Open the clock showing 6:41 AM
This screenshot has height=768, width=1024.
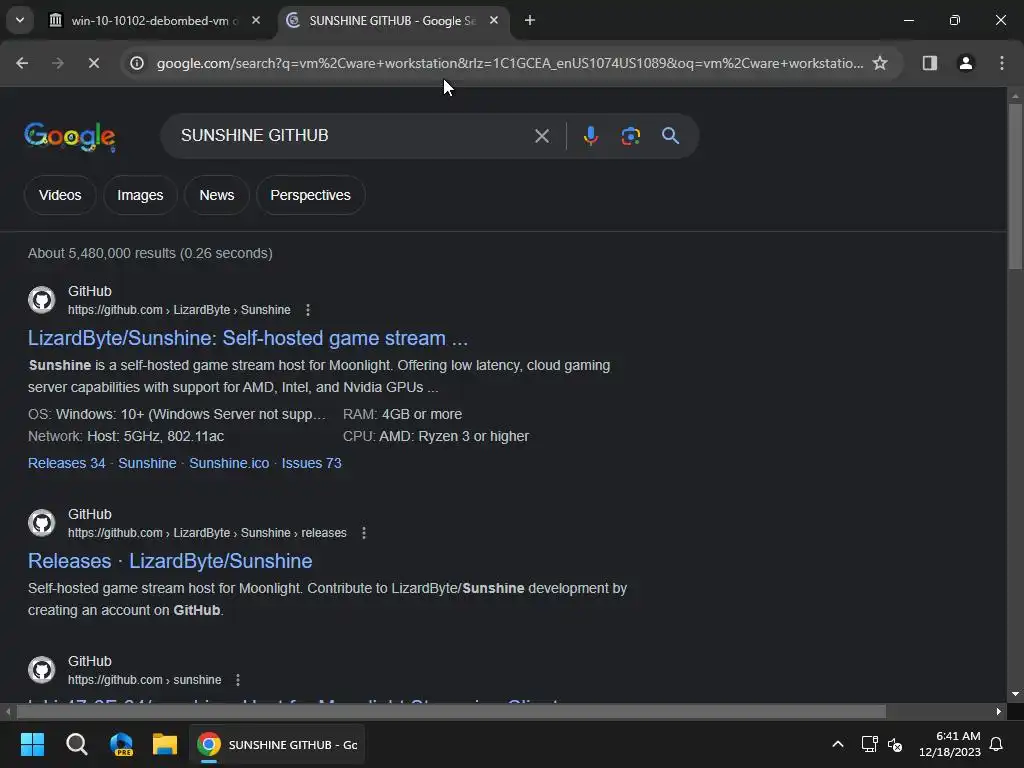pos(950,744)
